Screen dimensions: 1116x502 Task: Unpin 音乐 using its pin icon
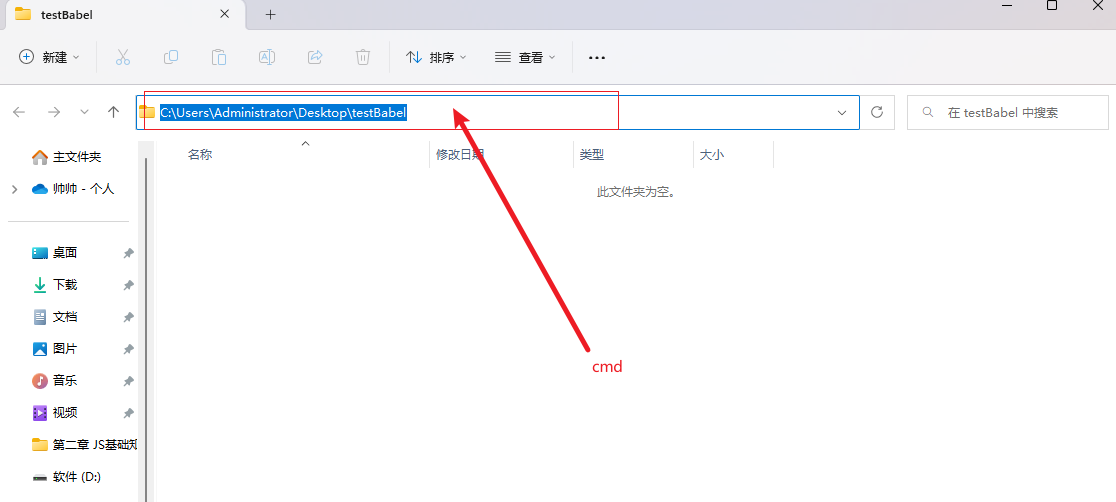coord(128,381)
